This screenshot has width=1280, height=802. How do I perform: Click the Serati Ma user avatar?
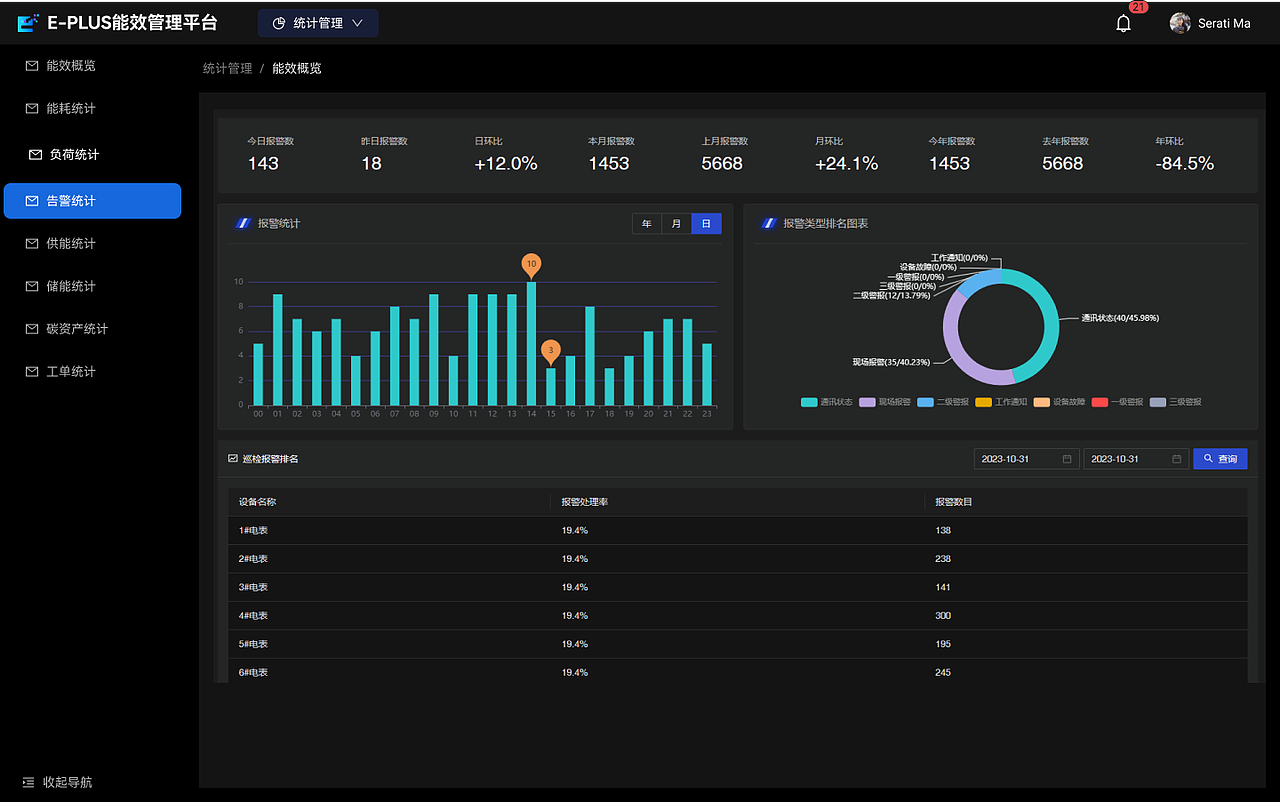coord(1180,23)
